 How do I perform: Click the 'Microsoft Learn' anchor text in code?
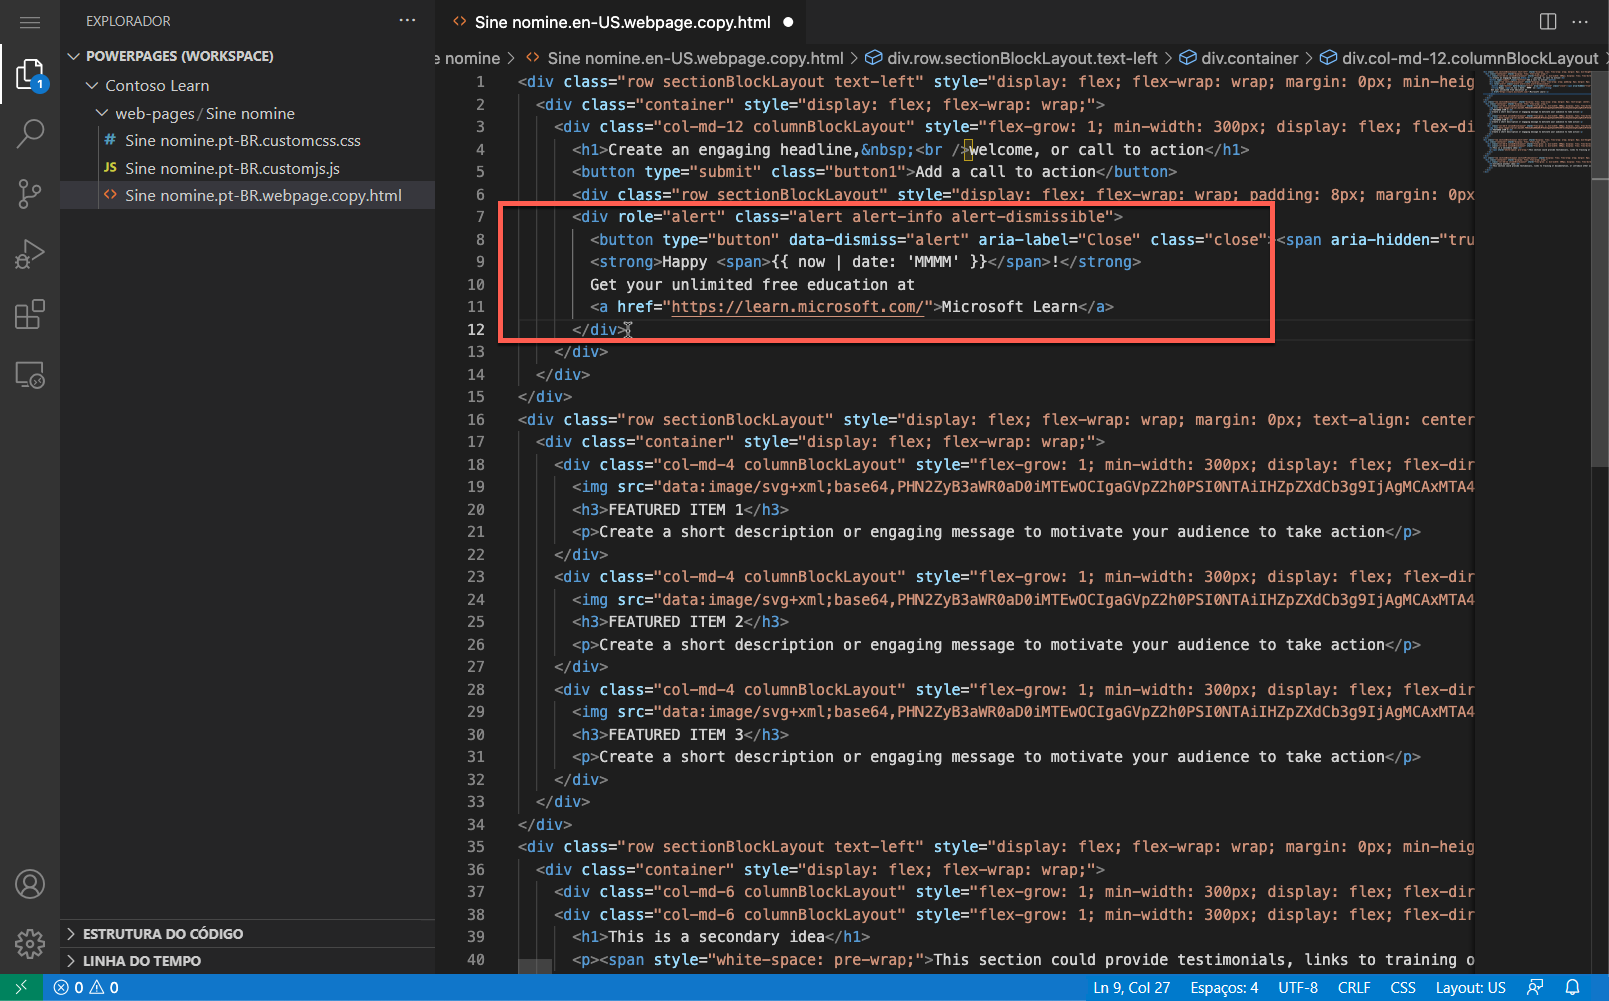1009,307
